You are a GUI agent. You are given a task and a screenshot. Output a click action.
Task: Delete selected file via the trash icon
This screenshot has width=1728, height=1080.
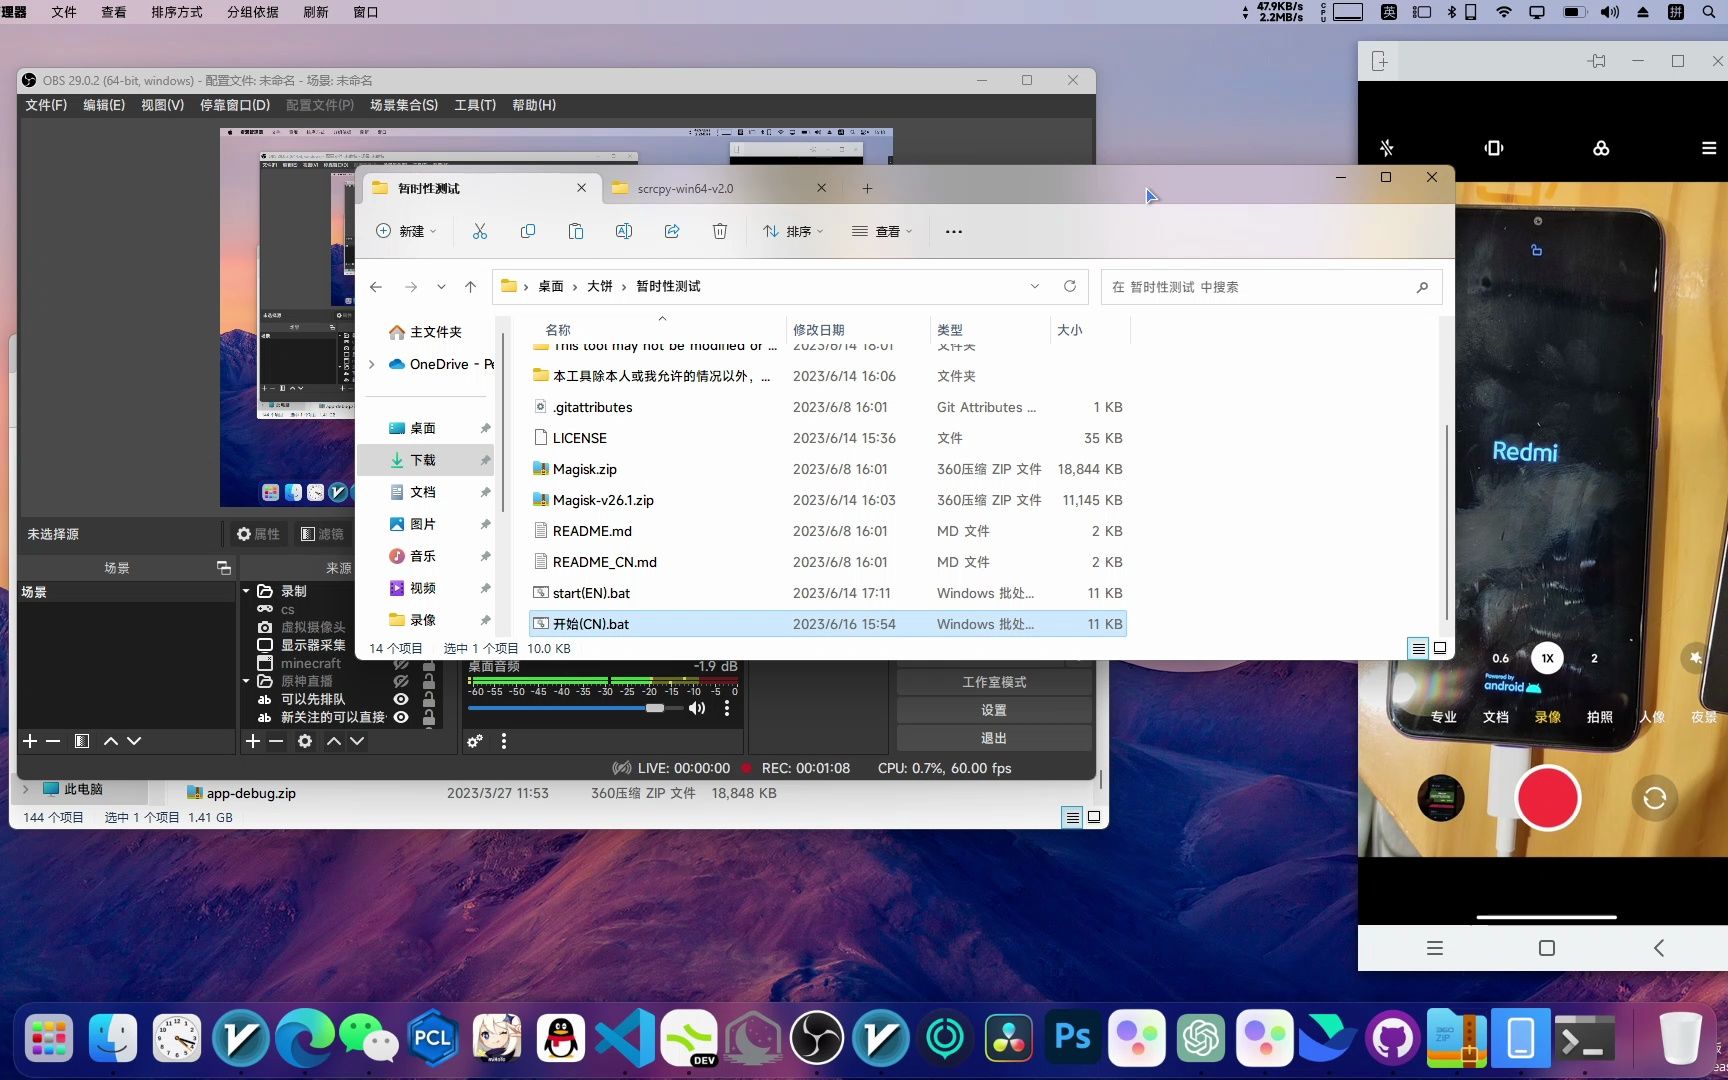(x=719, y=231)
